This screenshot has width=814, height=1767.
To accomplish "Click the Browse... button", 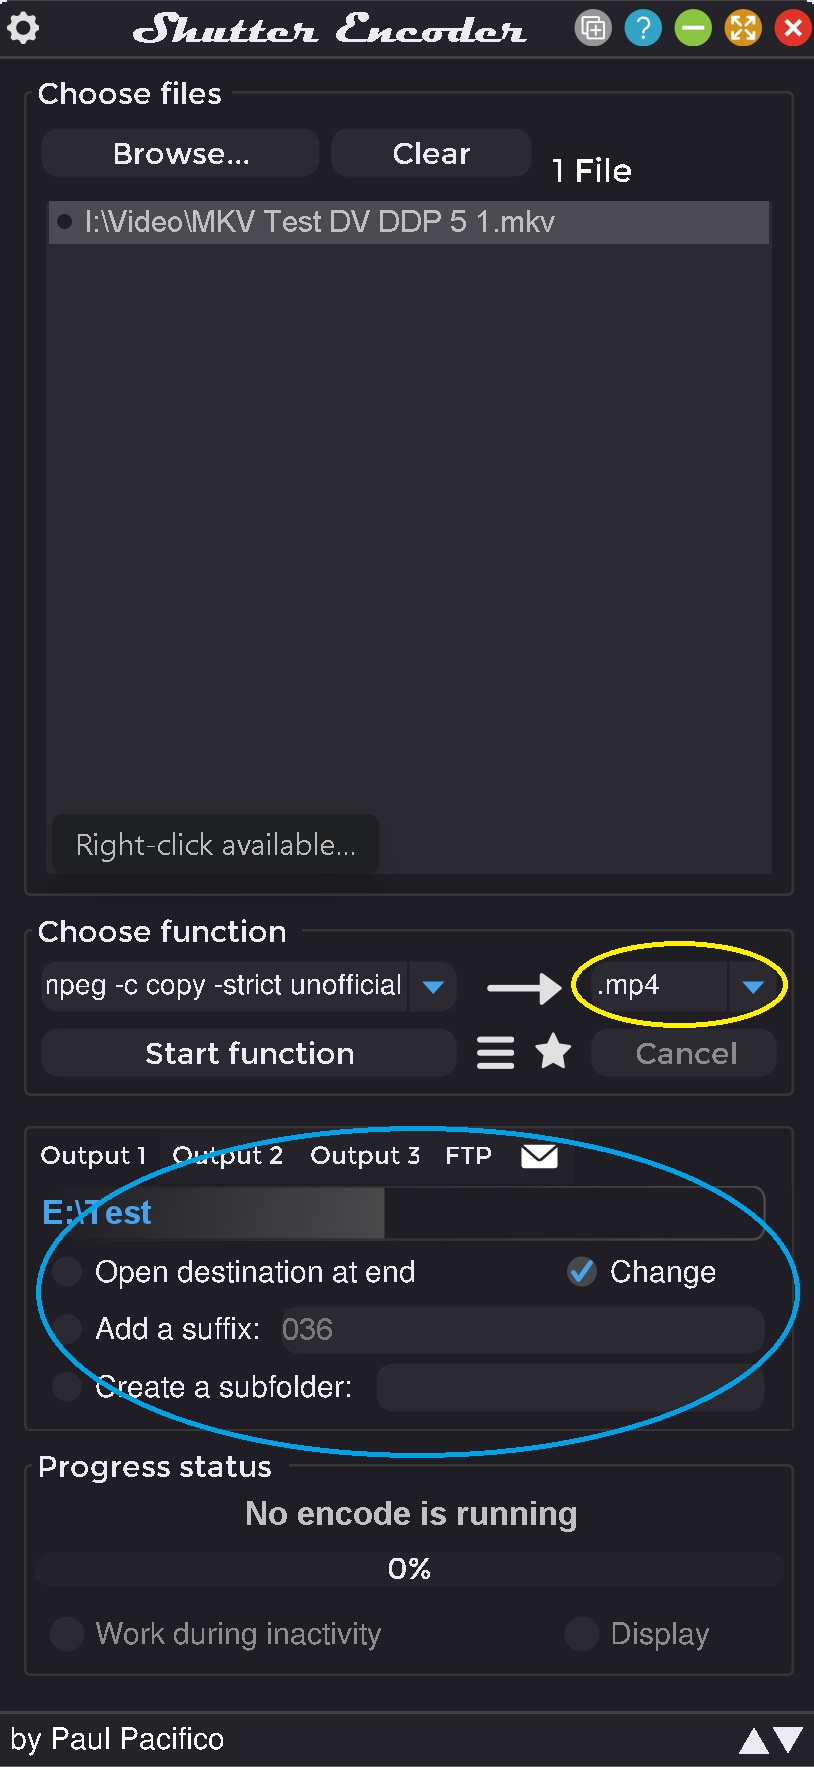I will (181, 153).
